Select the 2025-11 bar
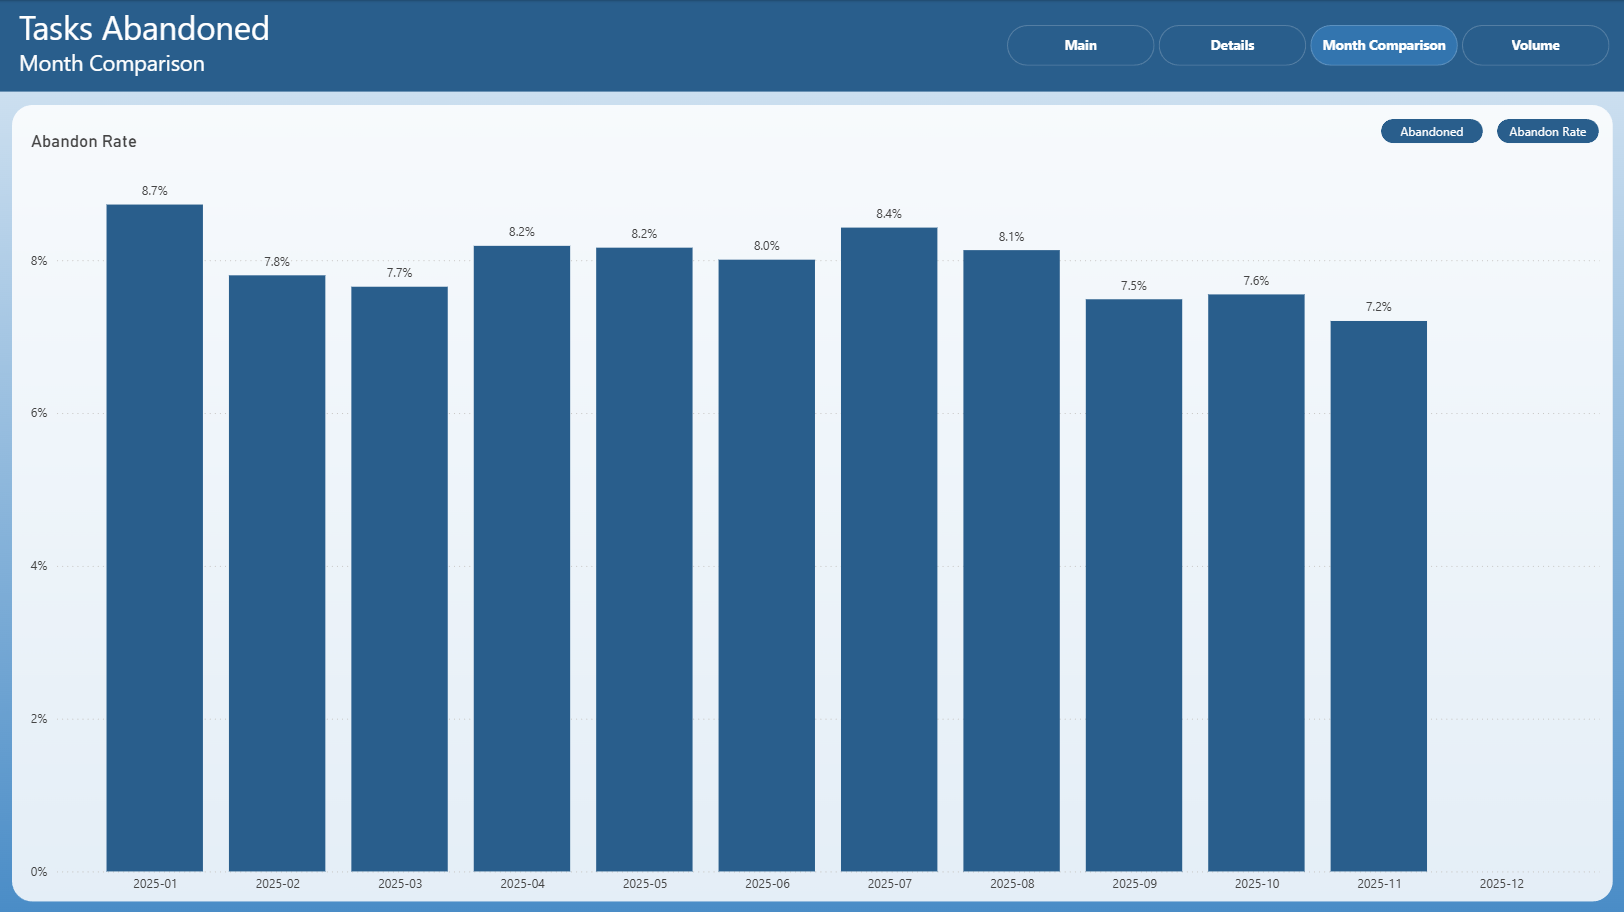Viewport: 1624px width, 912px height. point(1379,596)
